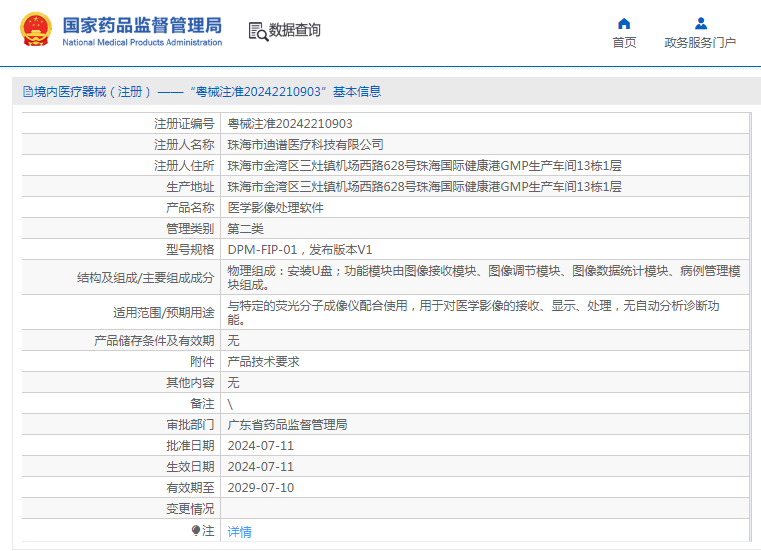Image resolution: width=761 pixels, height=551 pixels.
Task: Click the 数据查询 heading text
Action: [295, 30]
